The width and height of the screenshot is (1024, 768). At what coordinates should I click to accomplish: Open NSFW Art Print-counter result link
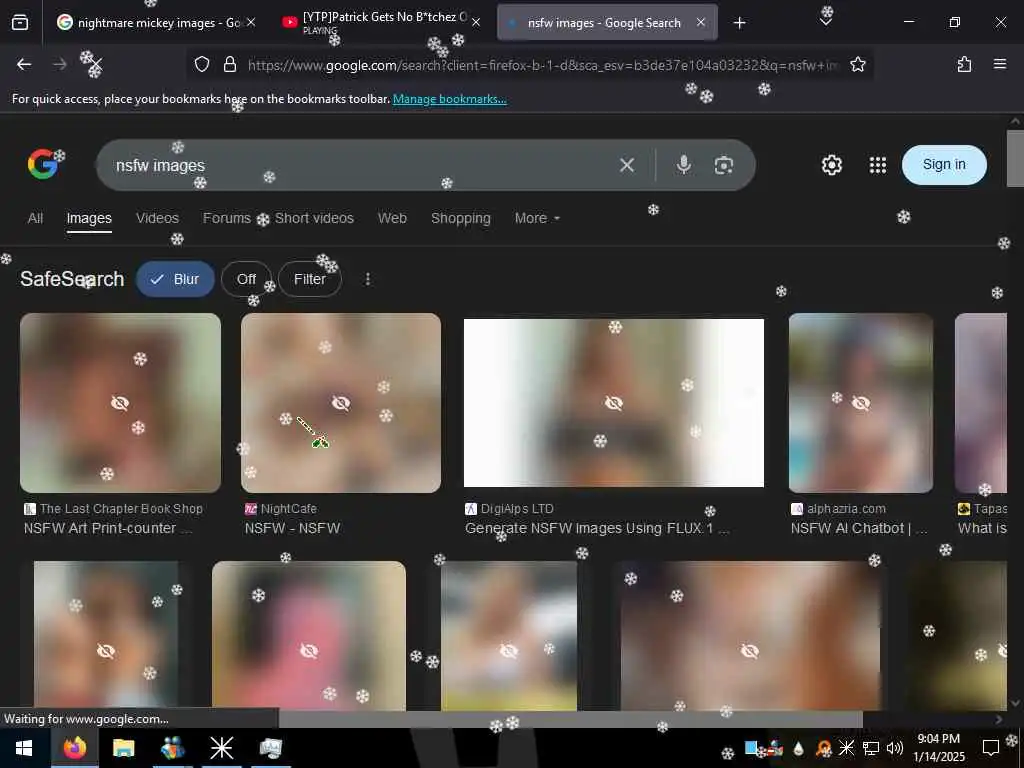click(x=108, y=528)
